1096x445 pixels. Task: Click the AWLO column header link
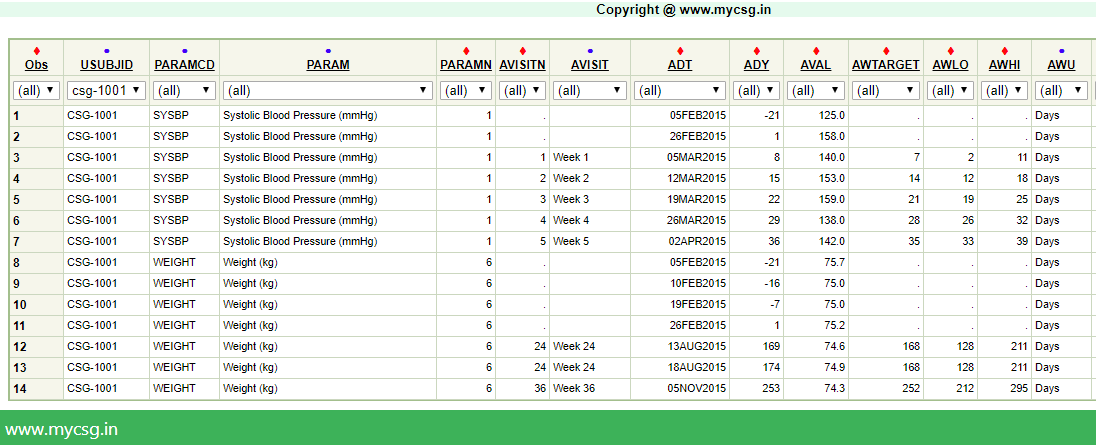[949, 65]
